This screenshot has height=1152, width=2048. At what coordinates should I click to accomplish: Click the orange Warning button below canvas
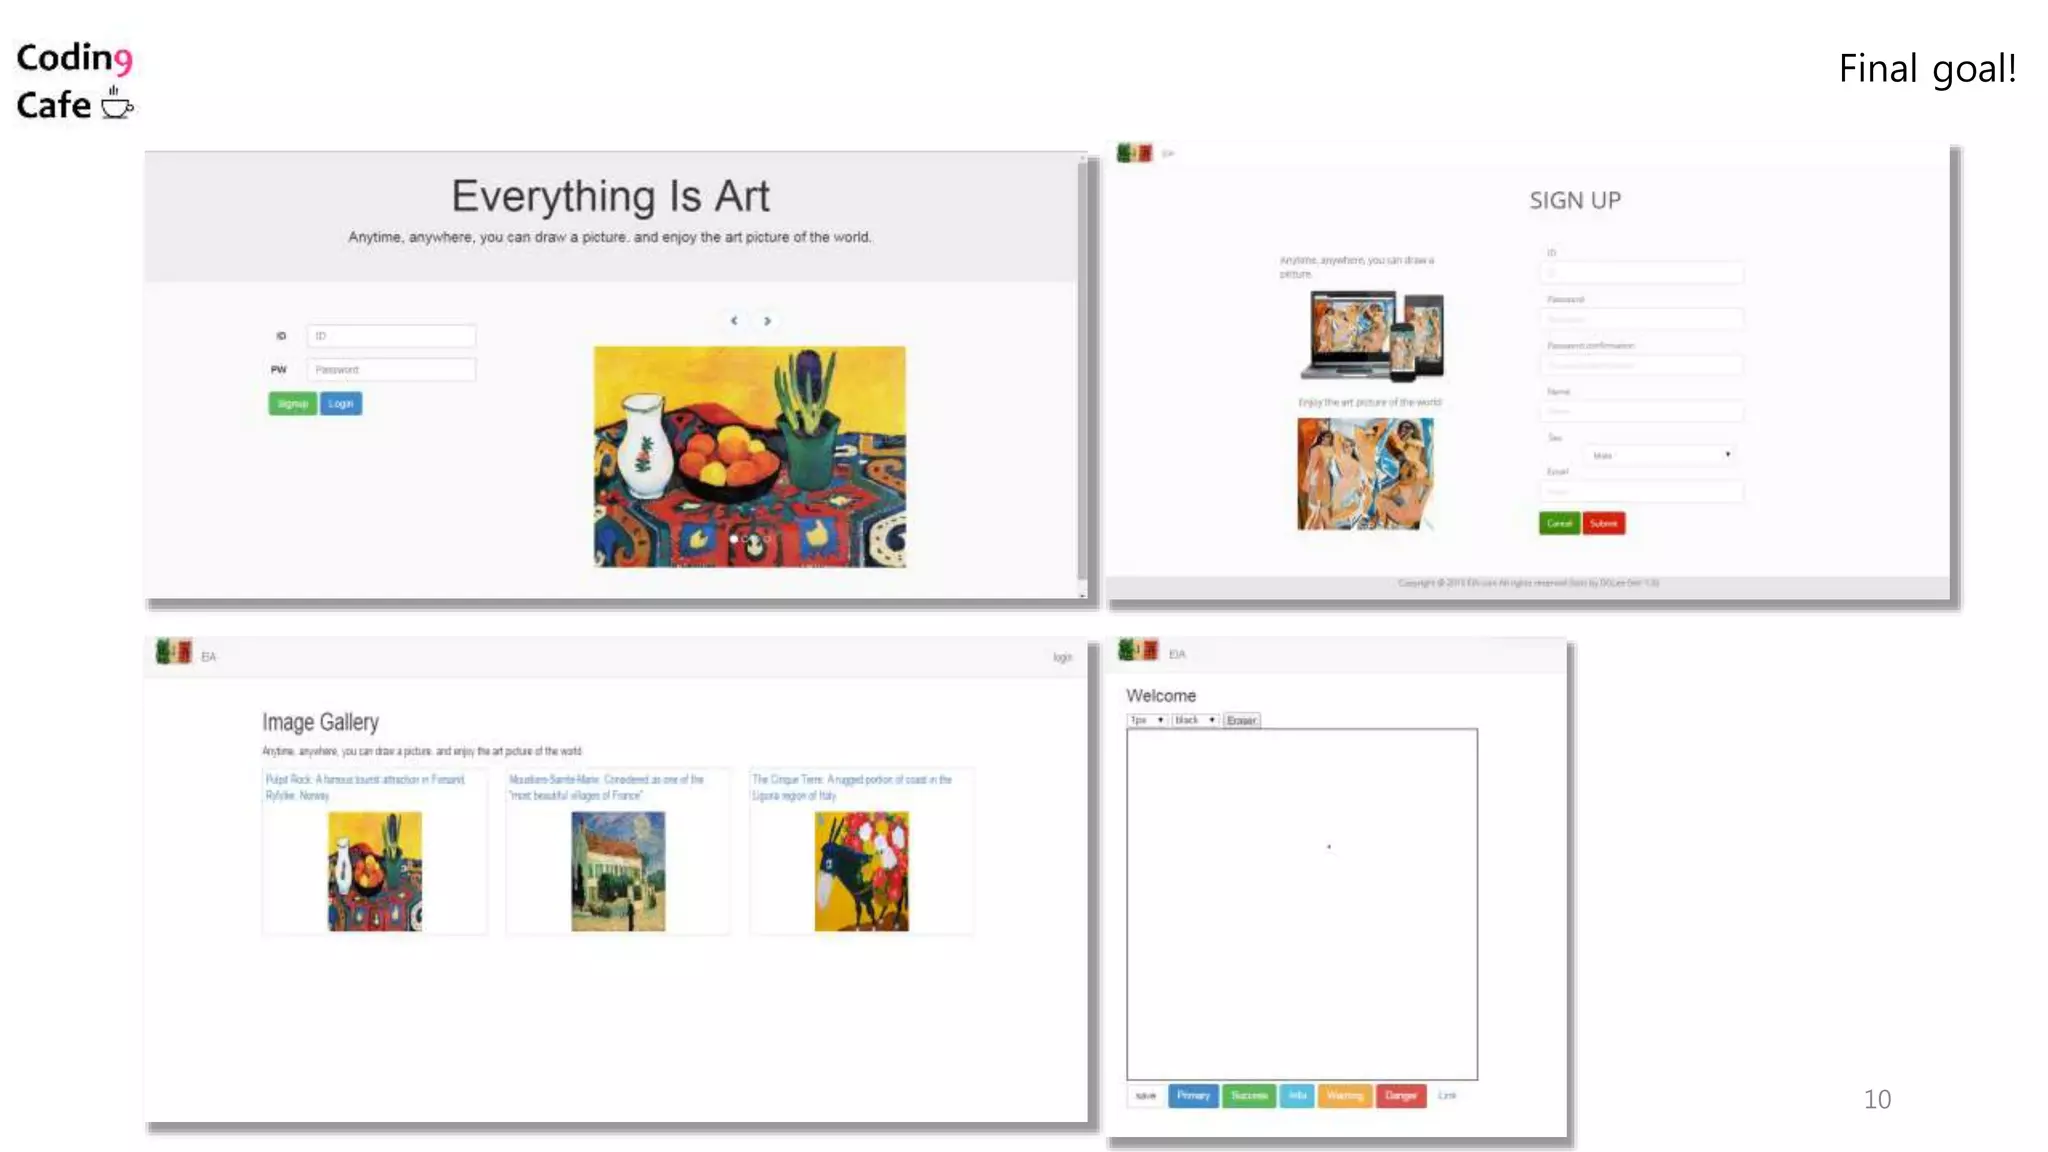tap(1344, 1096)
